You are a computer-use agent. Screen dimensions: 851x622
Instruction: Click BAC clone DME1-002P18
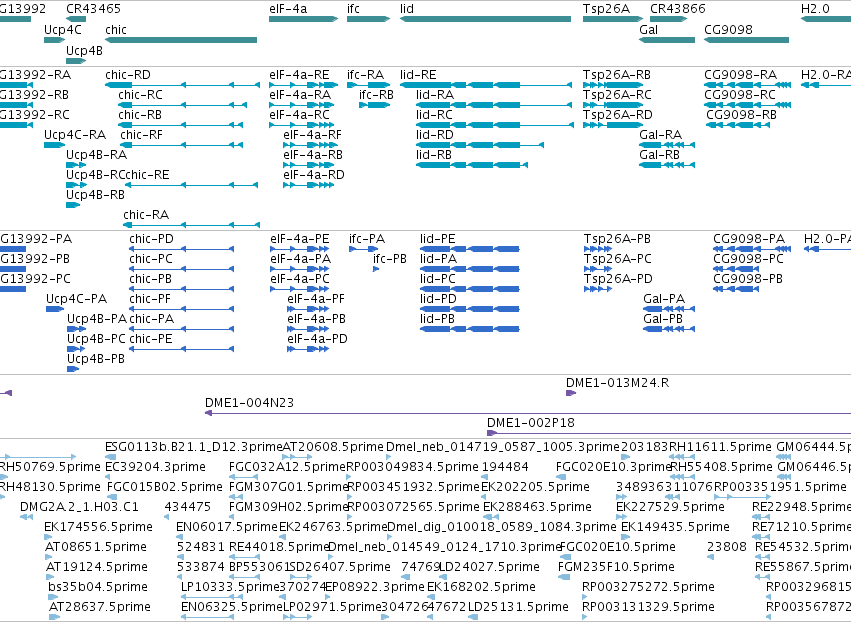(x=669, y=433)
